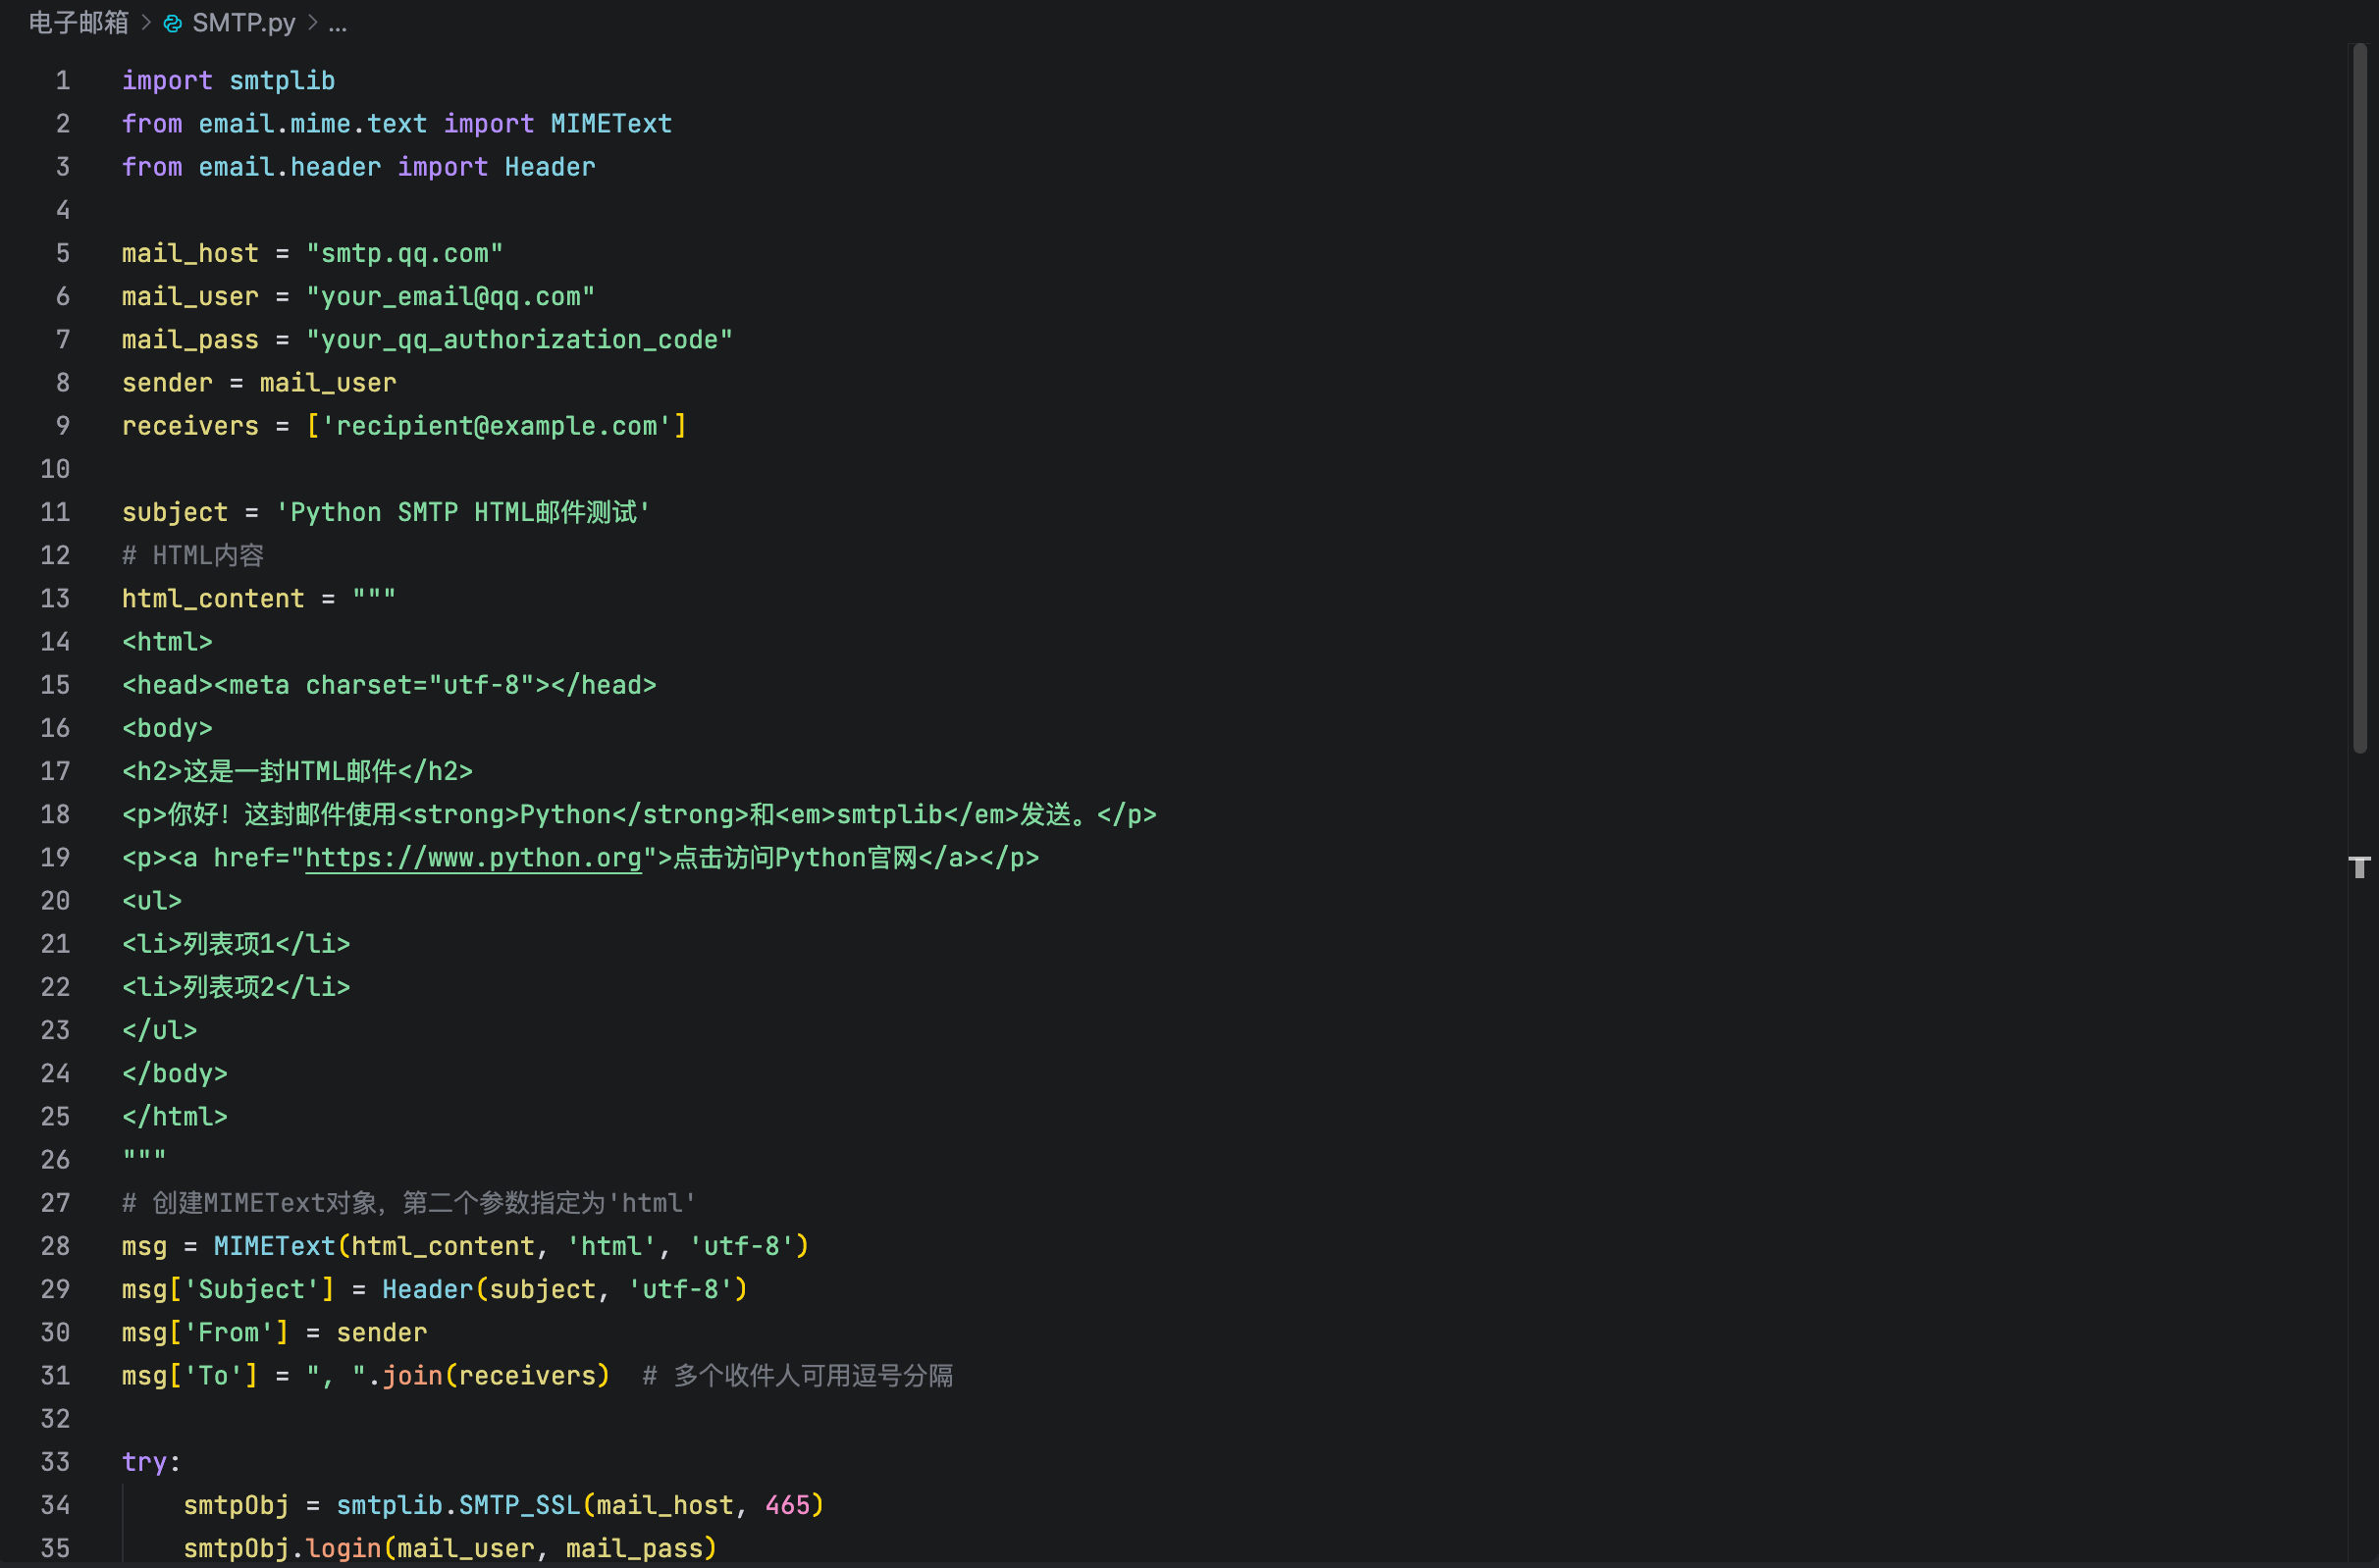Screen dimensions: 2379x1568
Task: Click line number 1 beside import smtplib
Action: tap(62, 80)
